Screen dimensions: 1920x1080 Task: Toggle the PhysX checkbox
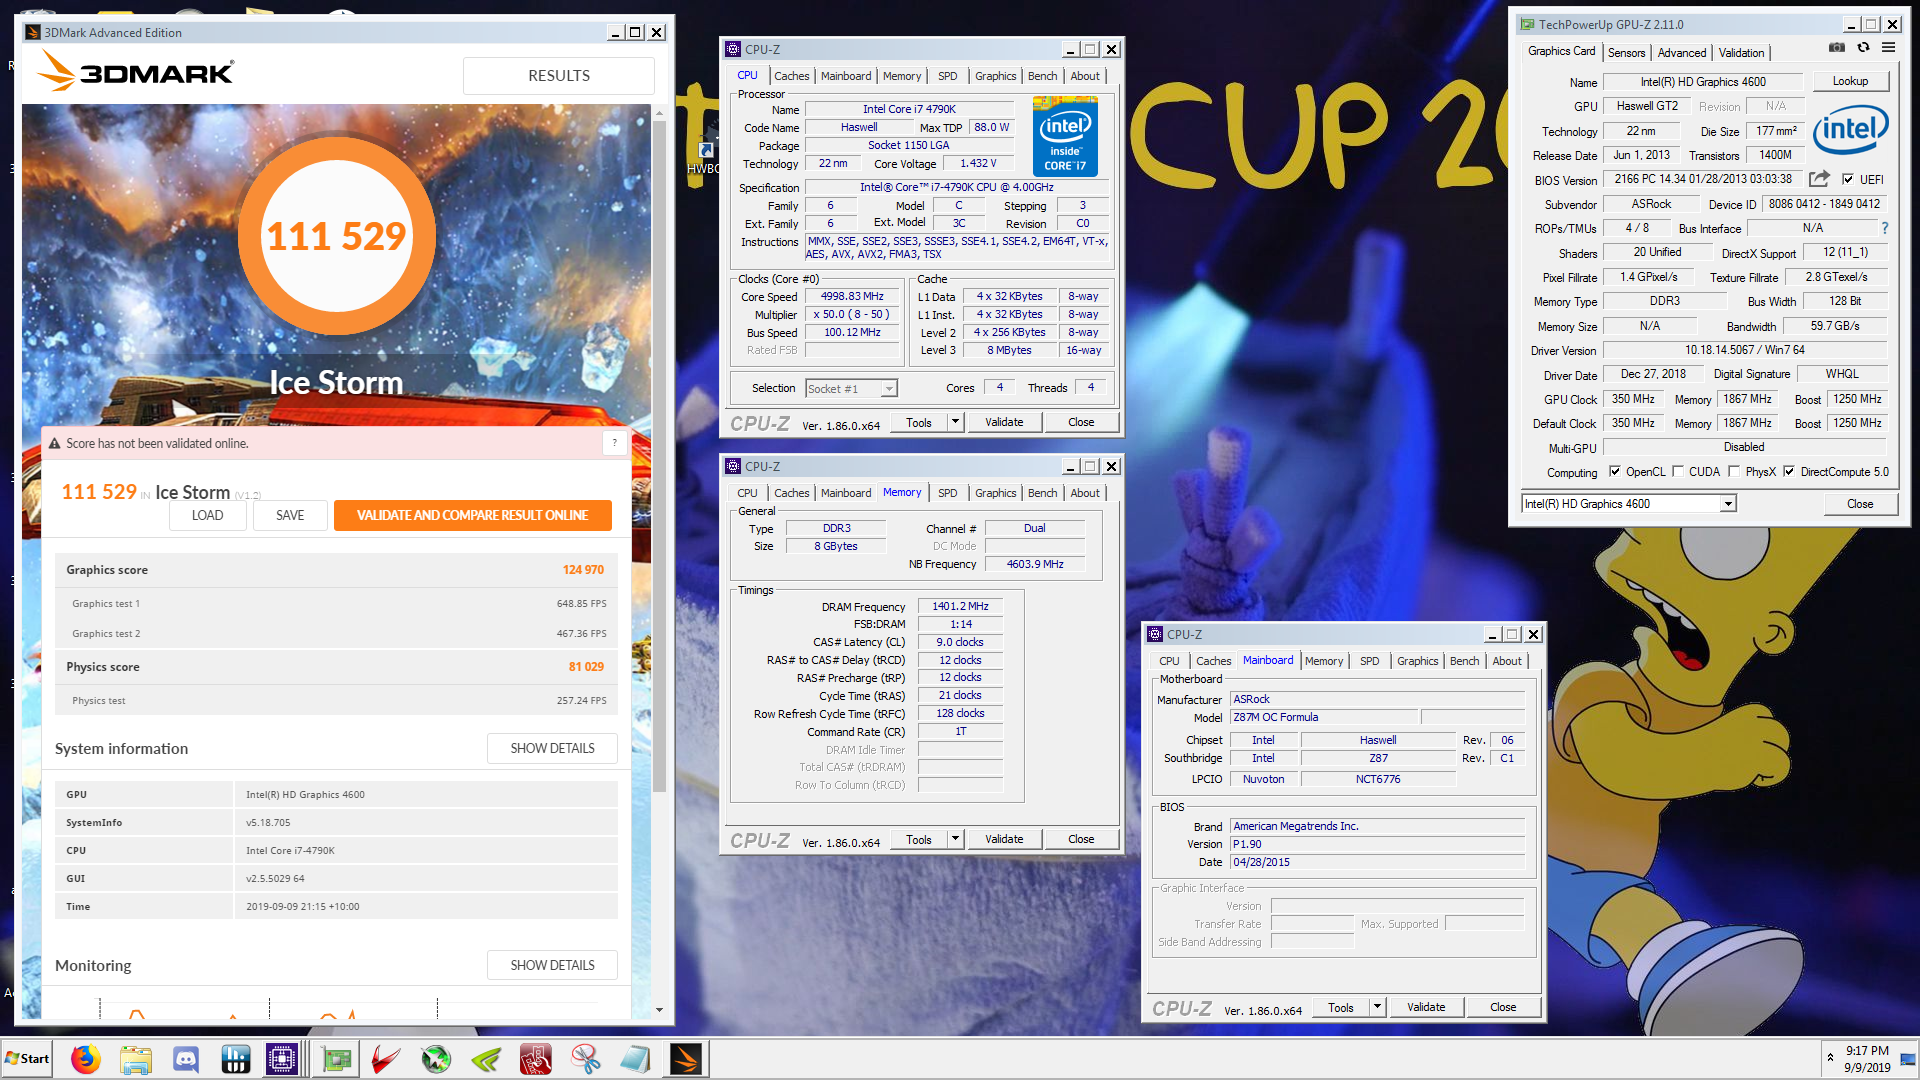click(x=1734, y=472)
